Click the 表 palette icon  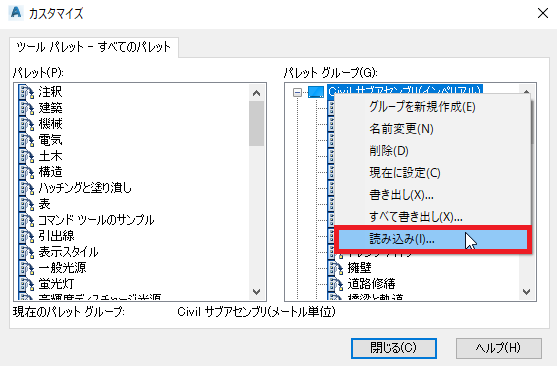point(26,204)
